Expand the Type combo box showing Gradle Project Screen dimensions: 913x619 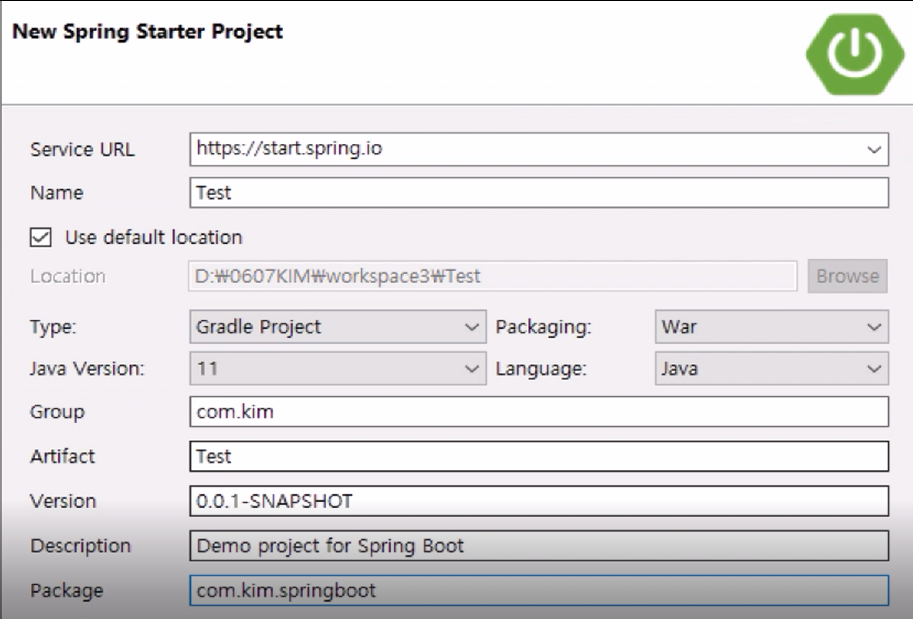(x=338, y=327)
